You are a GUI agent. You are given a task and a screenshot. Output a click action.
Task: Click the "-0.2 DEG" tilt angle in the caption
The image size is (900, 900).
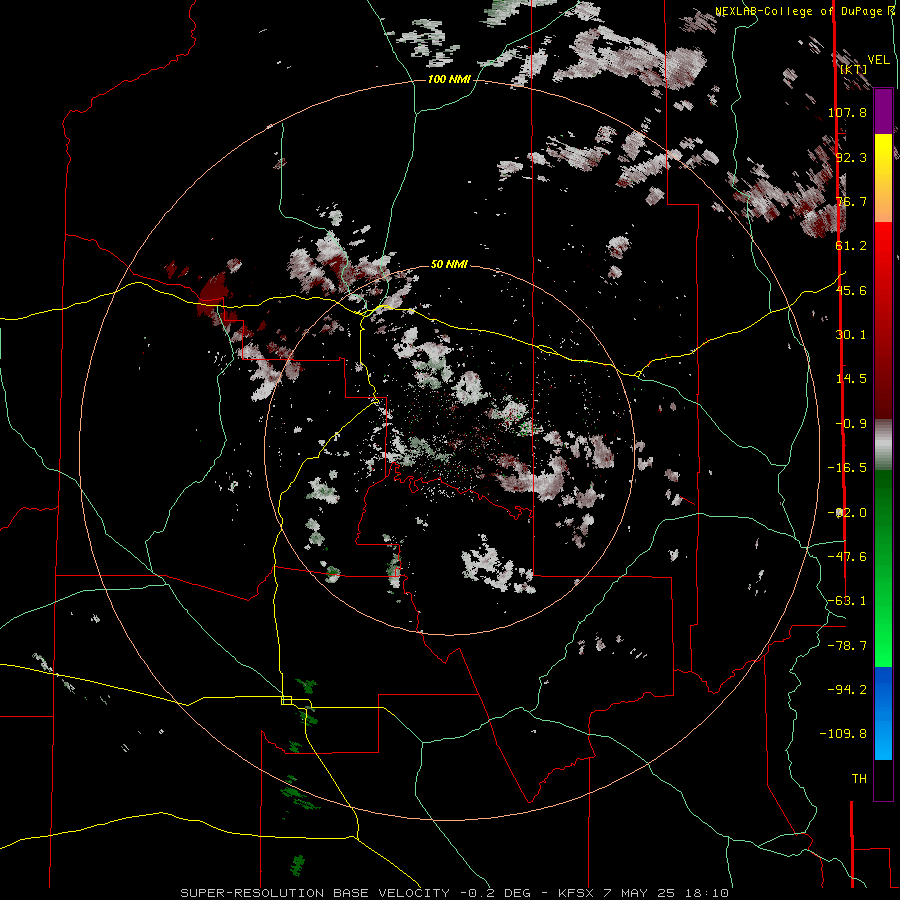pyautogui.click(x=497, y=893)
